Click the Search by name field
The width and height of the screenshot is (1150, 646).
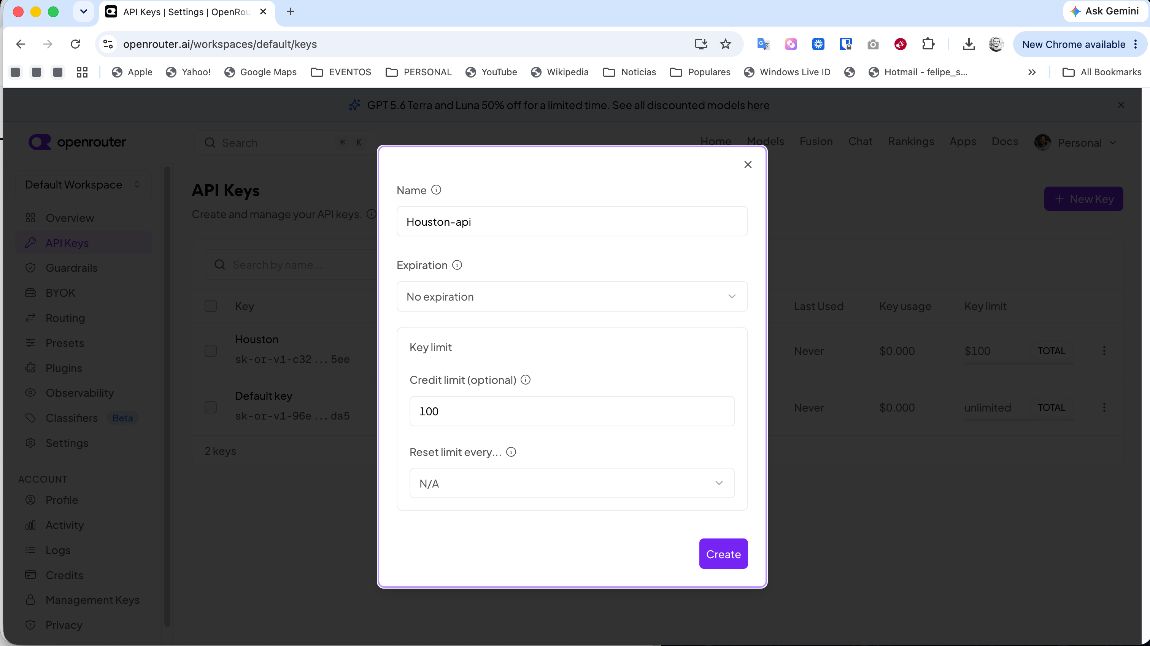[x=293, y=265]
